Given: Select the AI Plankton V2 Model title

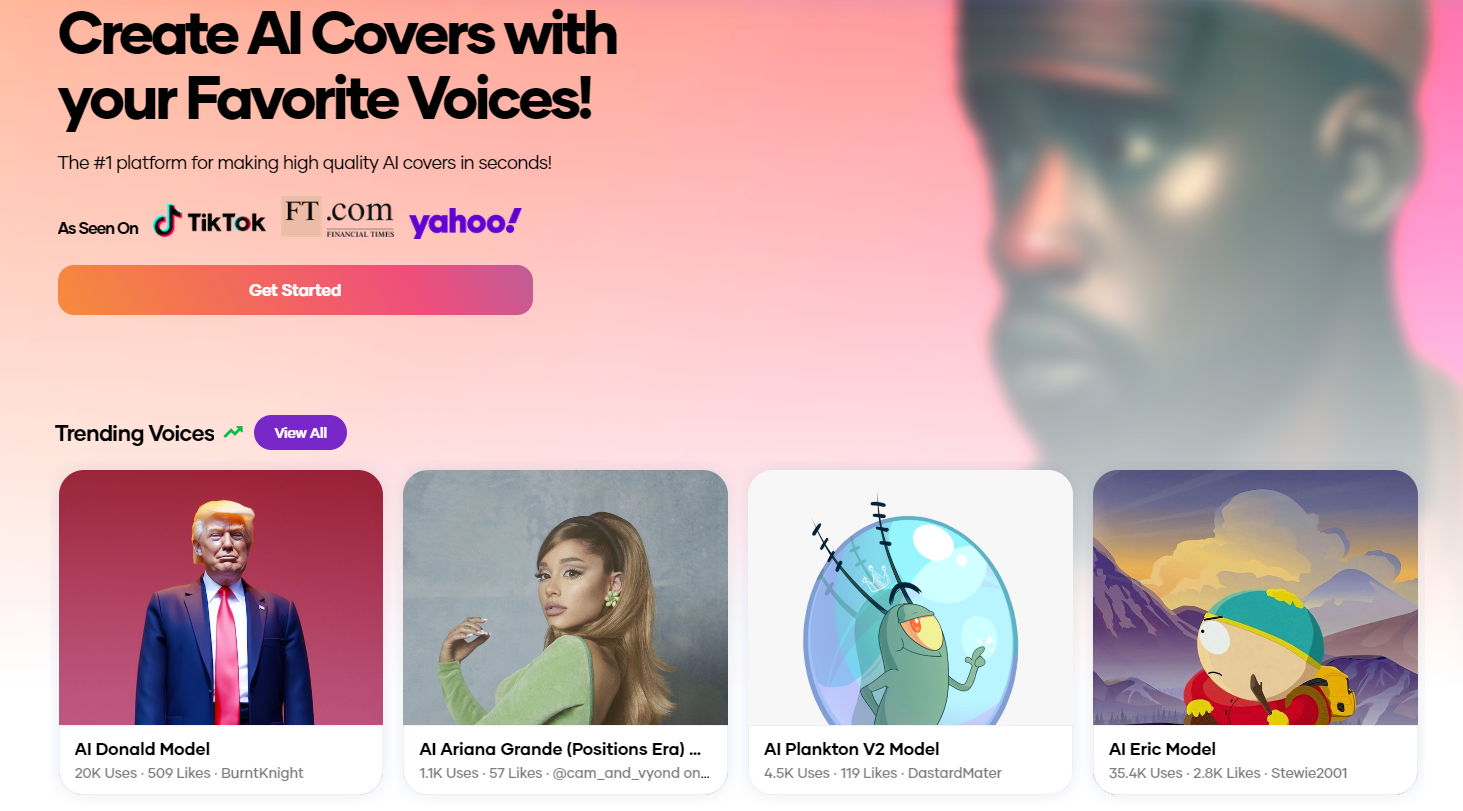Looking at the screenshot, I should pos(851,748).
